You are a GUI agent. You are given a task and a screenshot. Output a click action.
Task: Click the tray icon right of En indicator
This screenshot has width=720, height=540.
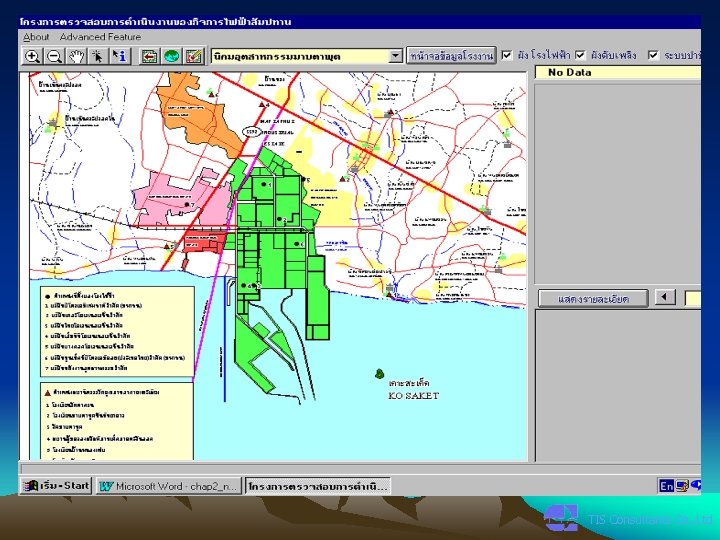(682, 486)
